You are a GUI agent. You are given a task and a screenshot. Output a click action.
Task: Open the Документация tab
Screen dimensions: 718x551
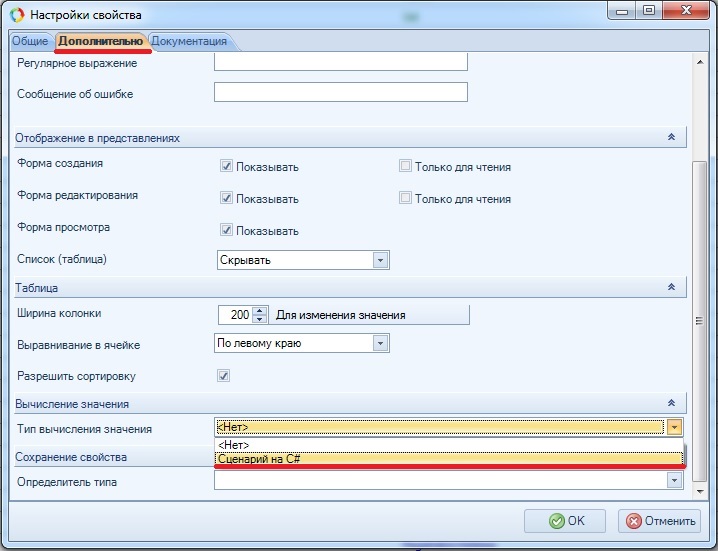189,41
